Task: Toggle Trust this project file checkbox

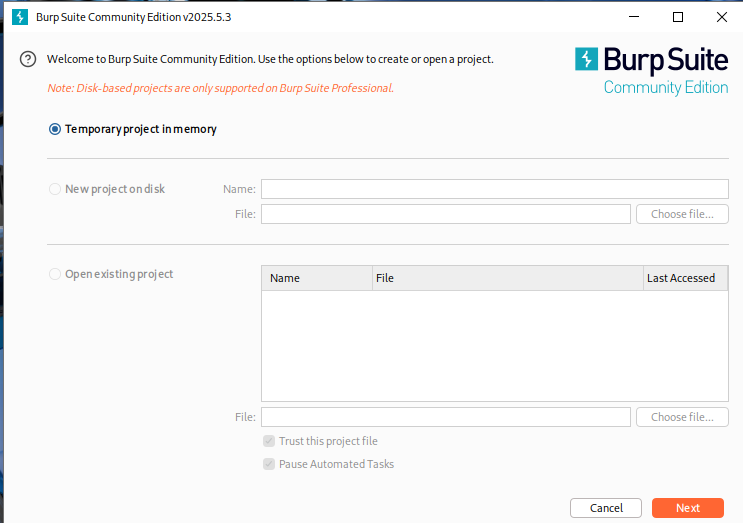Action: tap(269, 441)
